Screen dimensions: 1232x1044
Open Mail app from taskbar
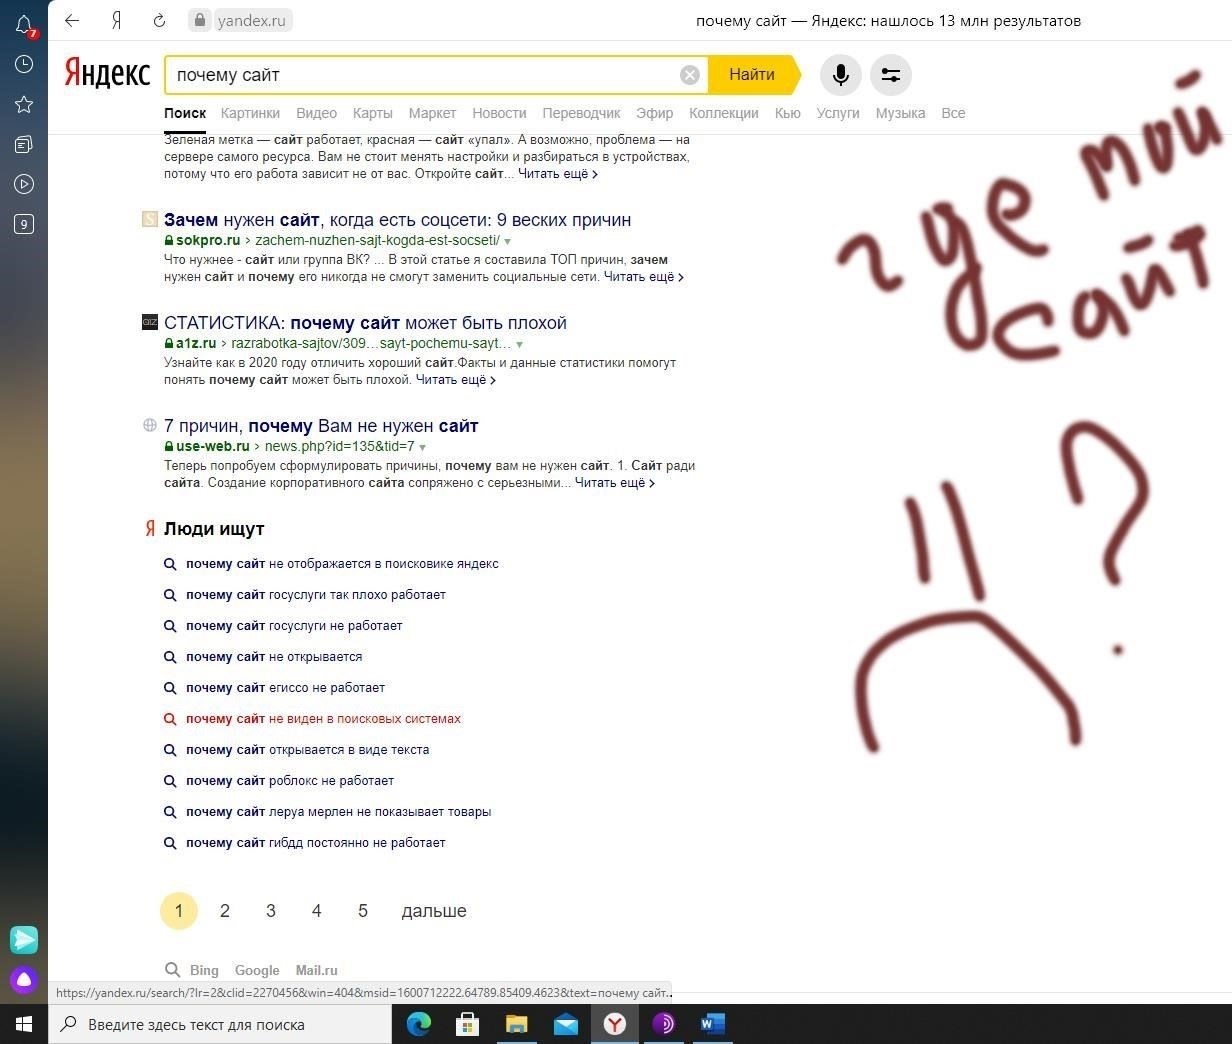(x=565, y=1024)
